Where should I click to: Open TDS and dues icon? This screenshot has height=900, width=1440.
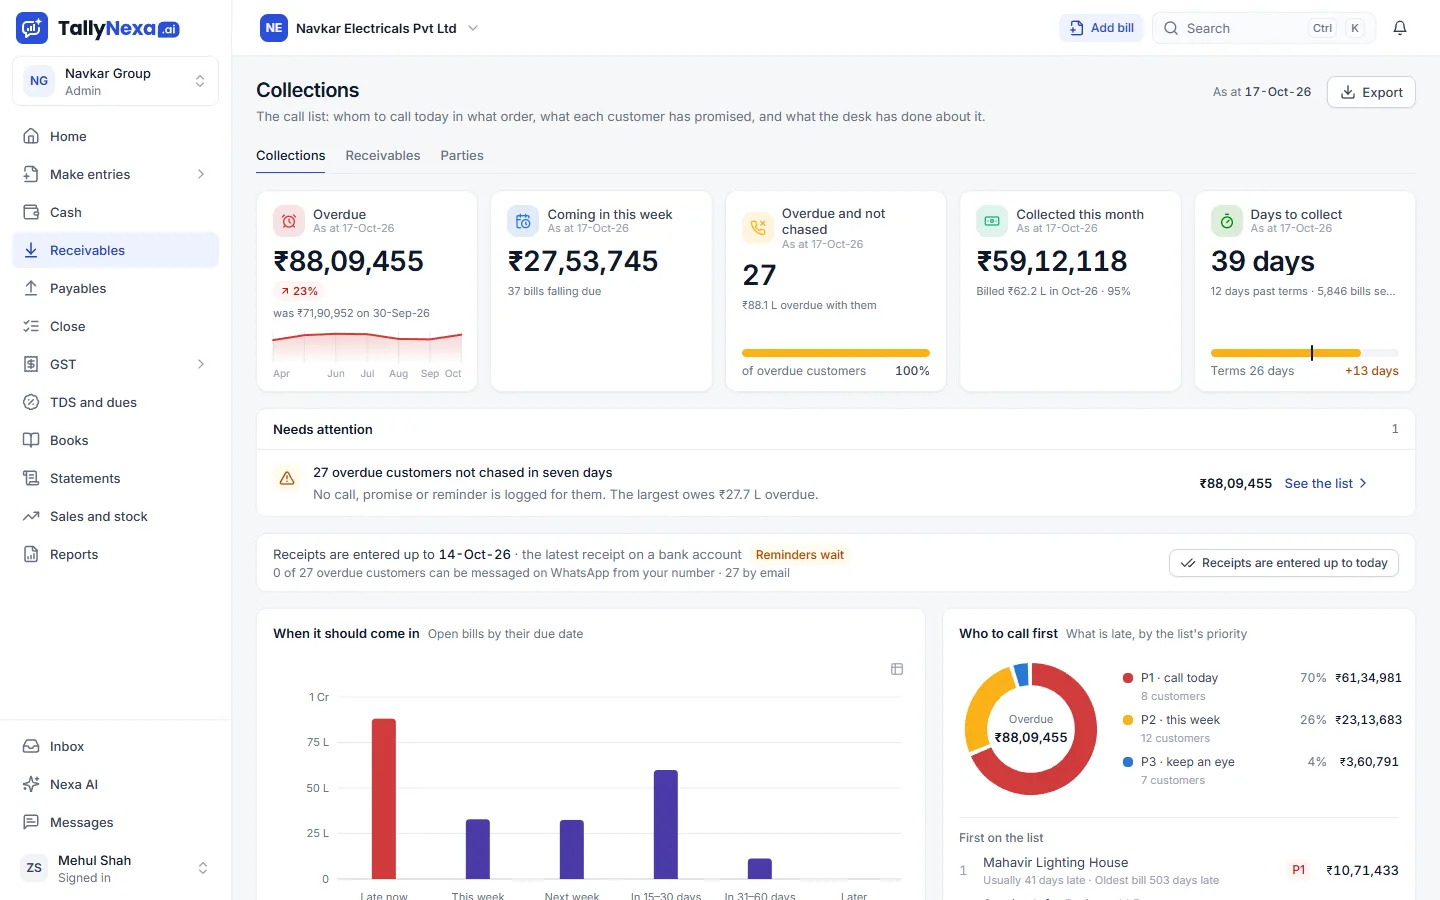(x=31, y=402)
